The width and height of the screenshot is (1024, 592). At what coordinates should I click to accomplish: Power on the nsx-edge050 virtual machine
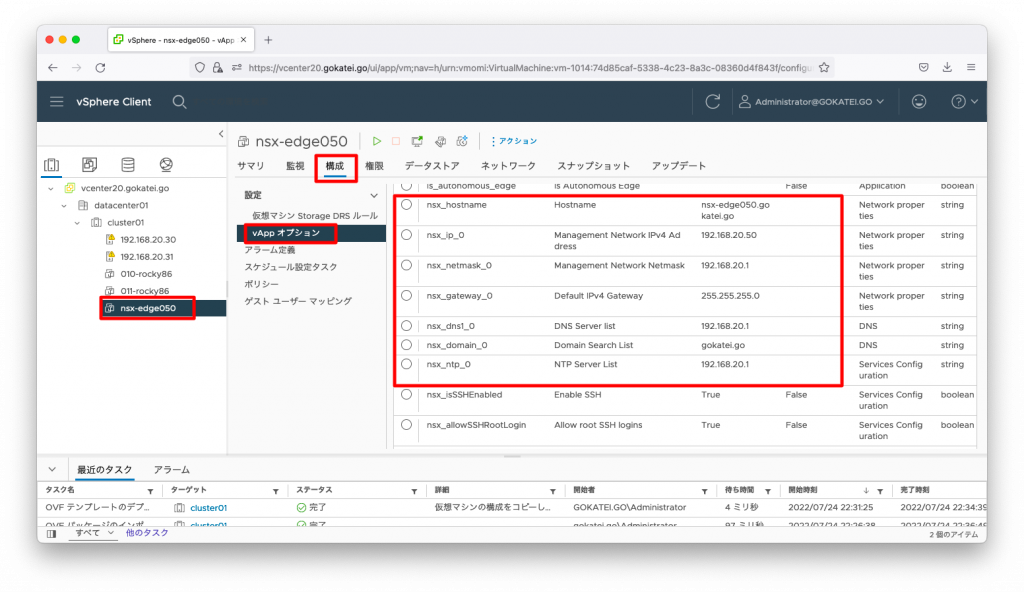377,141
